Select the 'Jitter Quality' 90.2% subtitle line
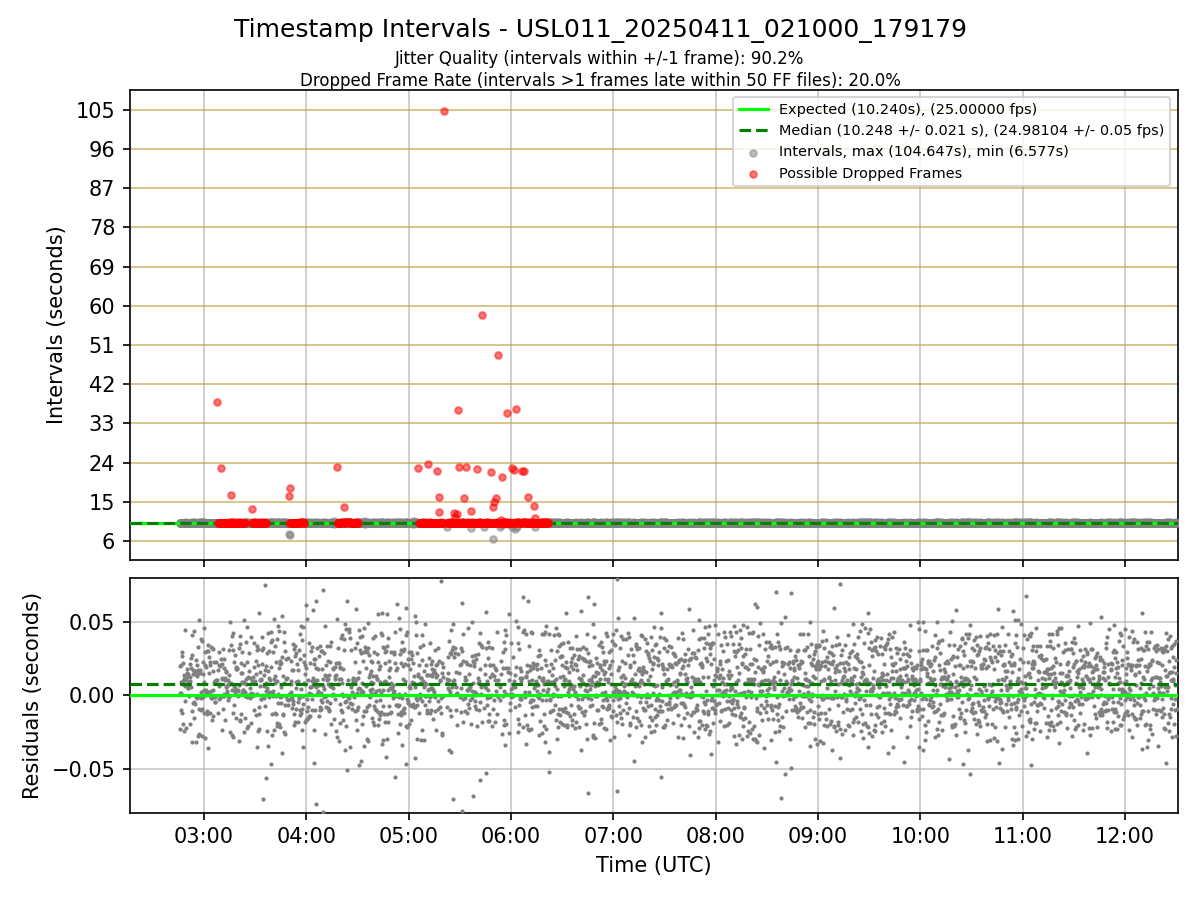The height and width of the screenshot is (900, 1200). point(599,59)
